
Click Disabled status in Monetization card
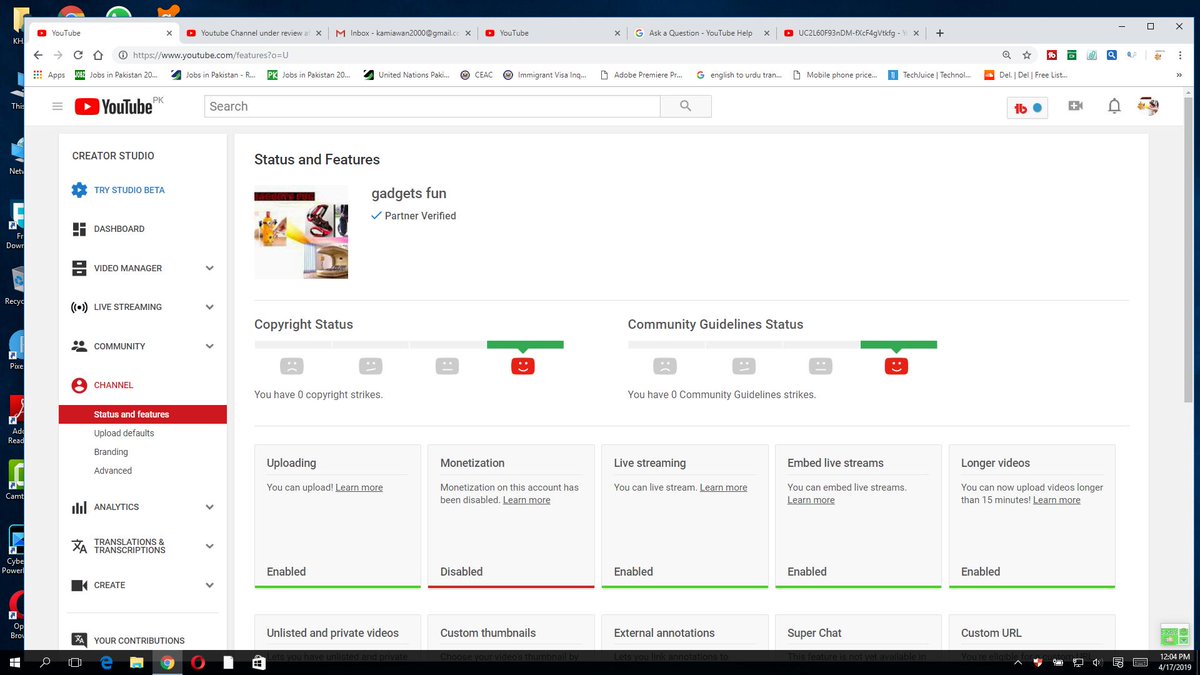click(461, 572)
